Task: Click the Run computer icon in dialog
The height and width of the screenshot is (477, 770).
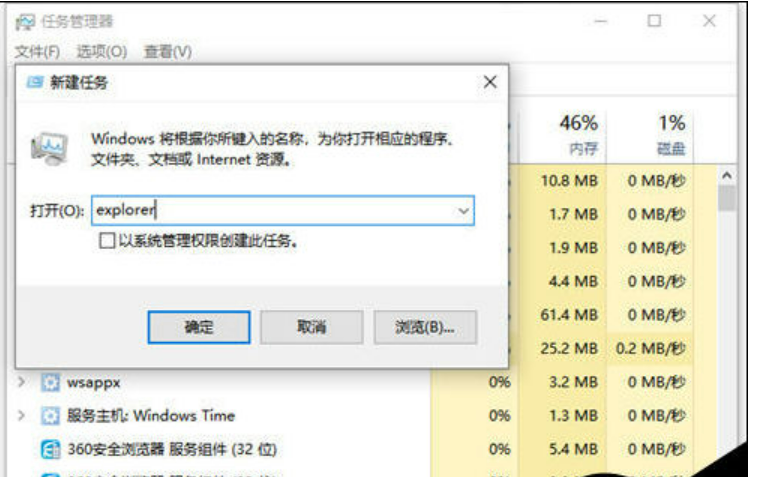Action: [x=49, y=148]
